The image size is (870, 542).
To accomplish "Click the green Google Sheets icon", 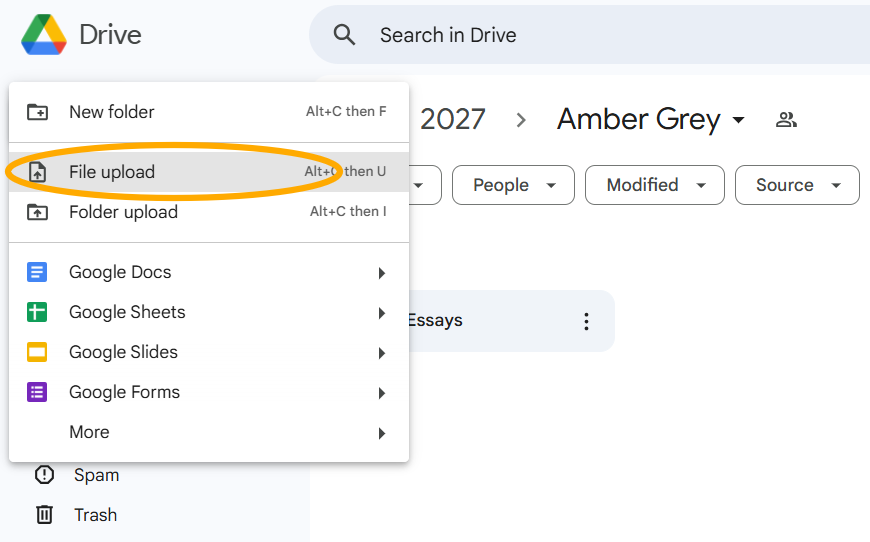I will tap(37, 312).
